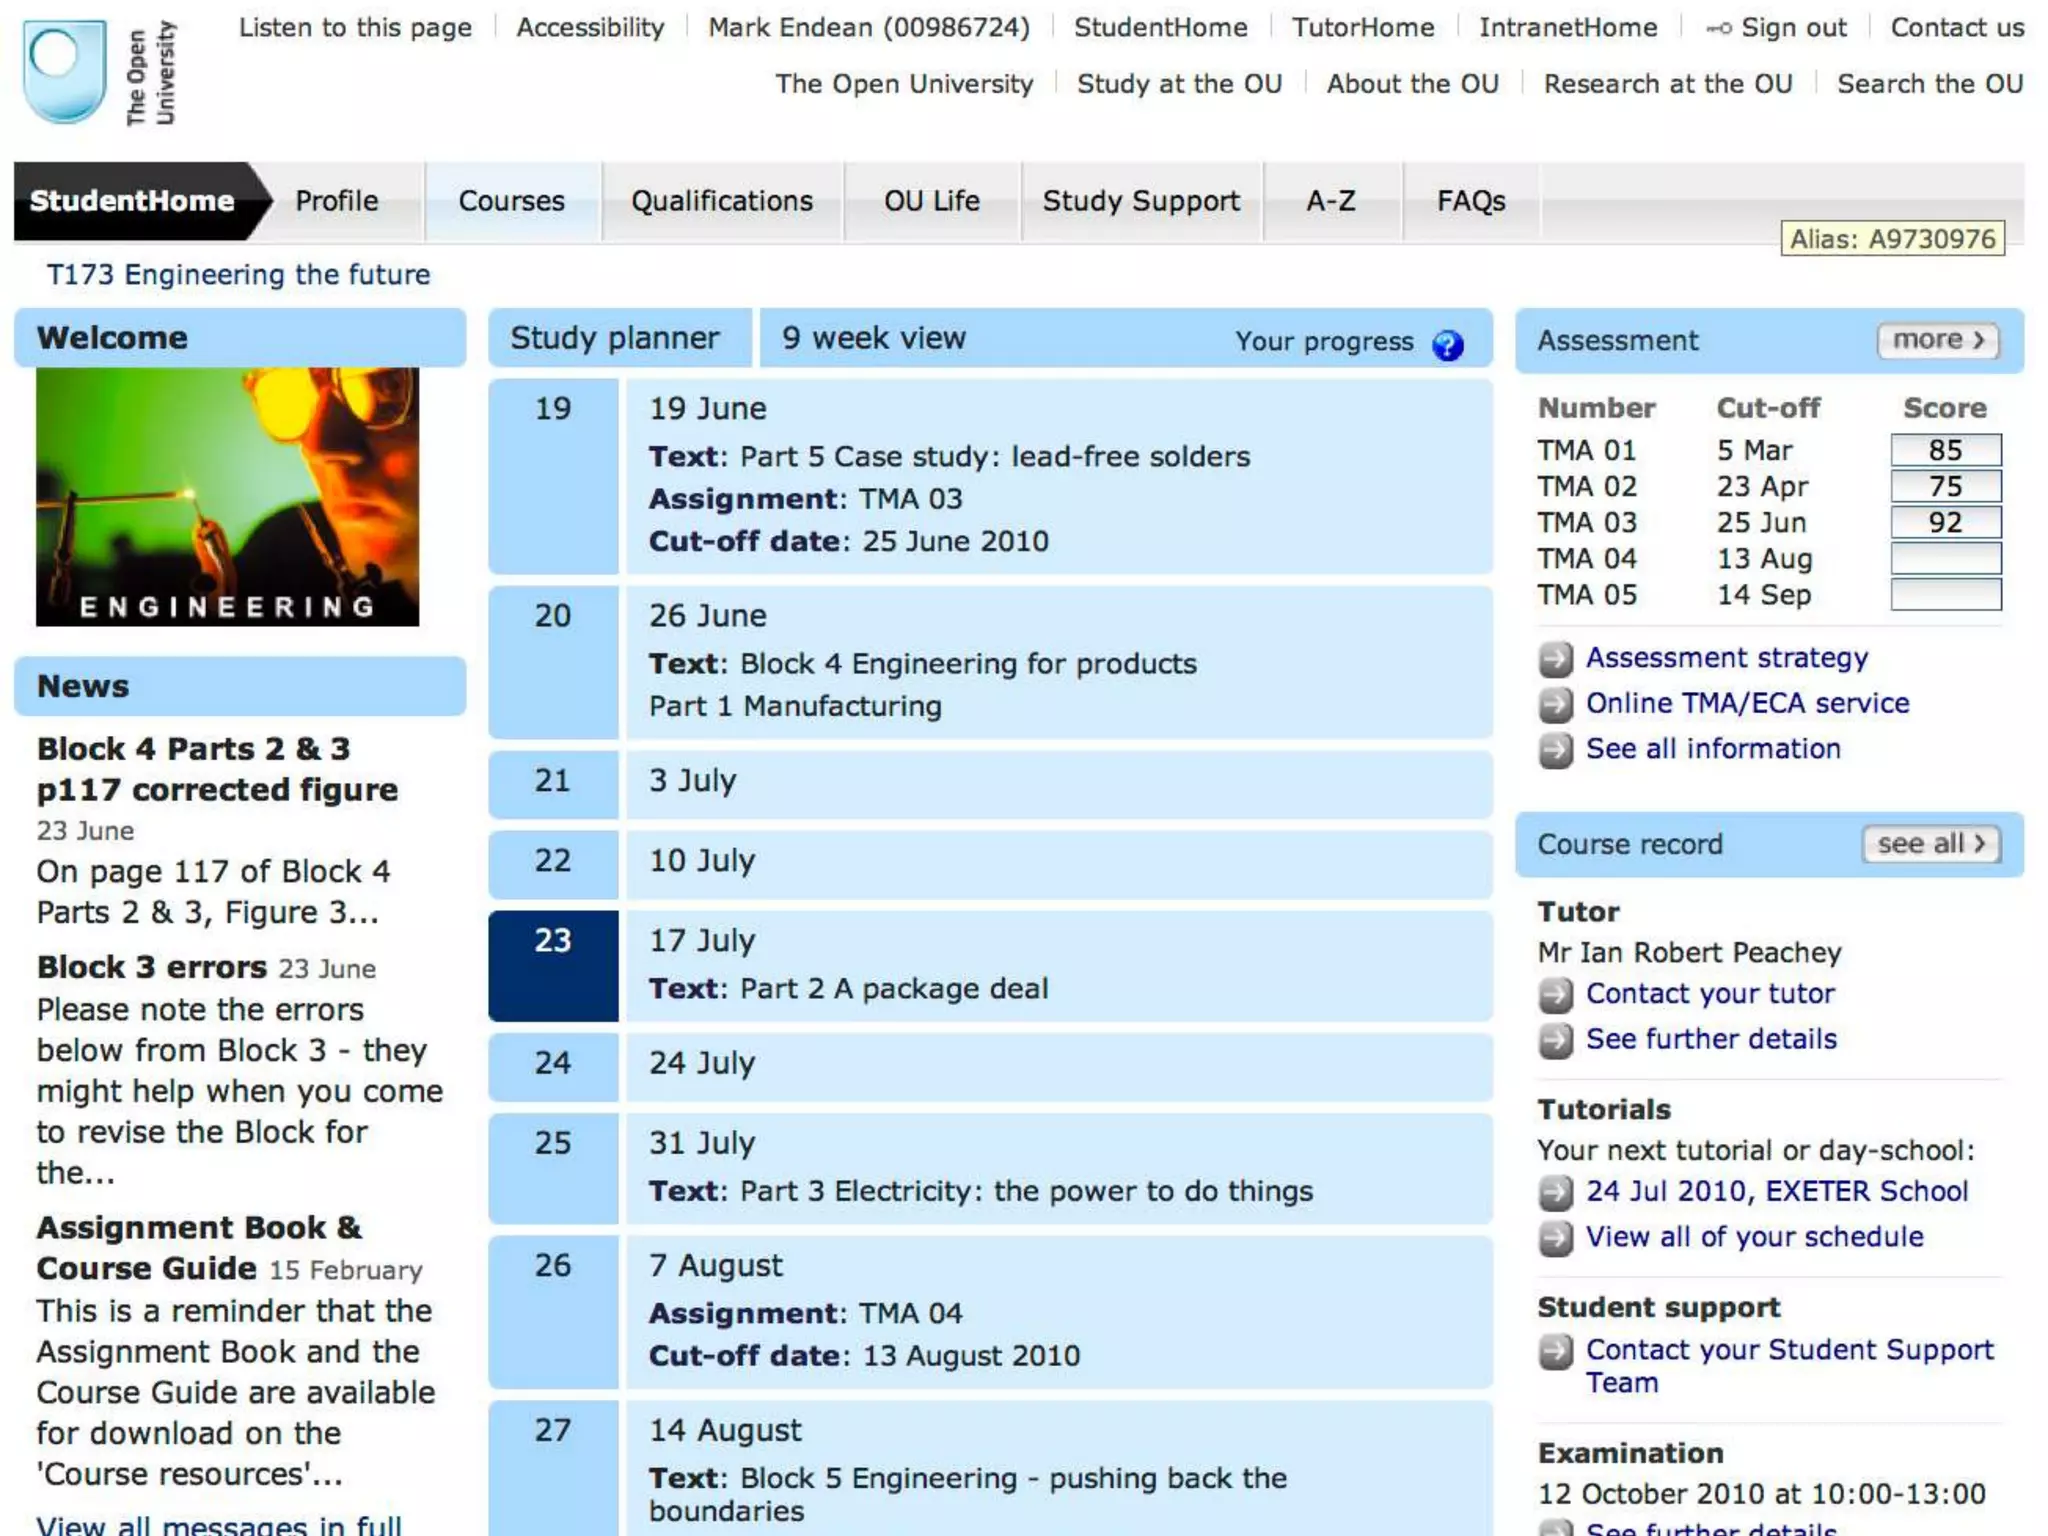
Task: Click arrow icon beside Contact your Student Support Team
Action: pyautogui.click(x=1555, y=1352)
